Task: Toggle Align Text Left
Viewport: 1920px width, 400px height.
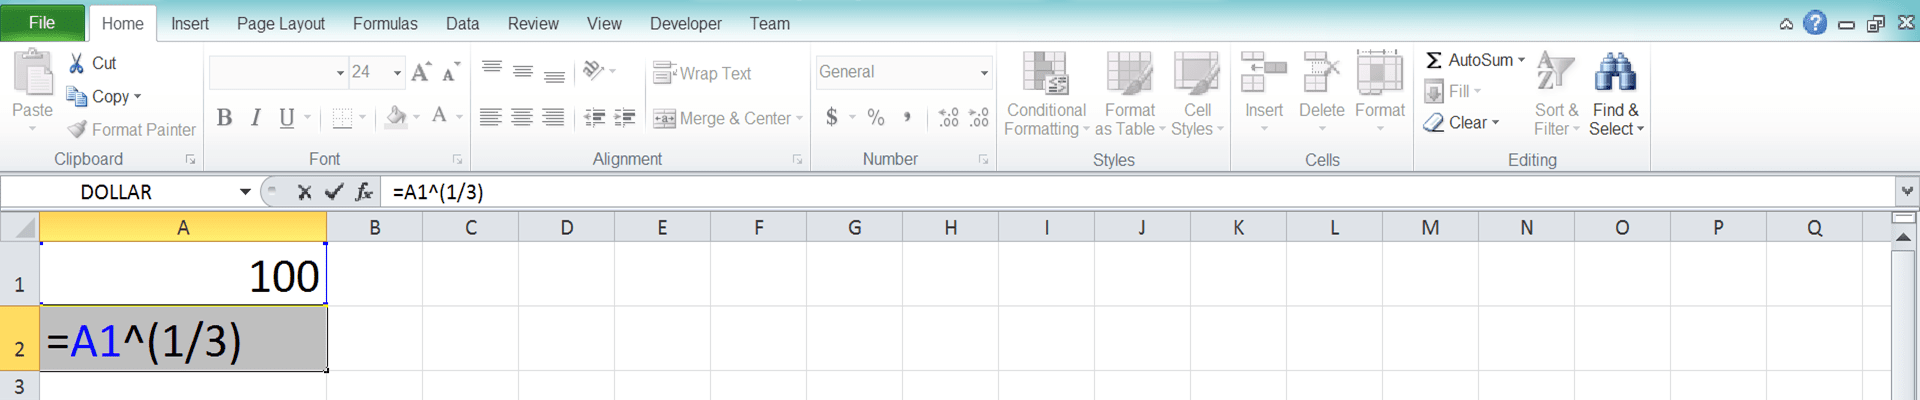Action: (490, 118)
